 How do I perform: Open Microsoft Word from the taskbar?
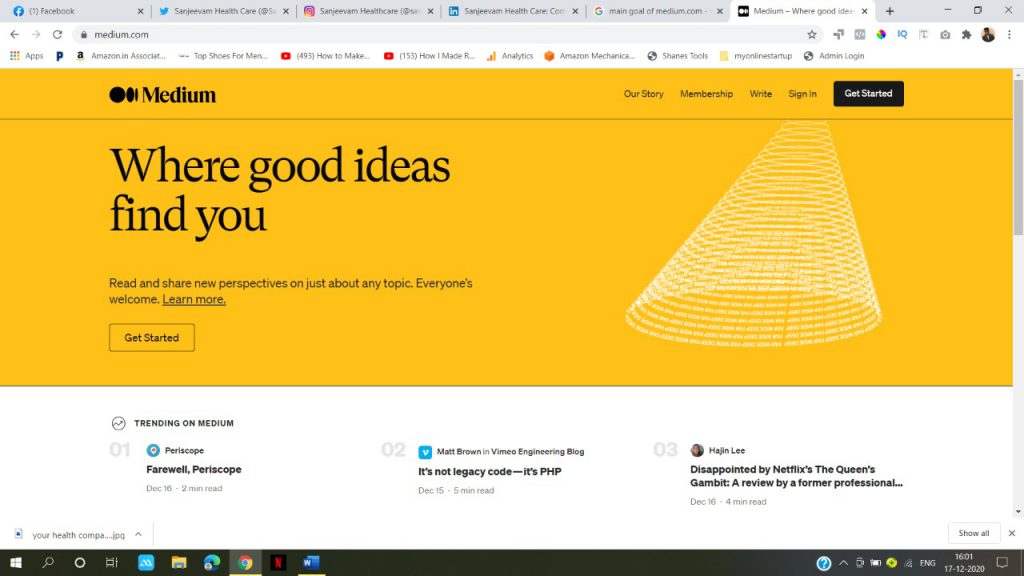[311, 562]
